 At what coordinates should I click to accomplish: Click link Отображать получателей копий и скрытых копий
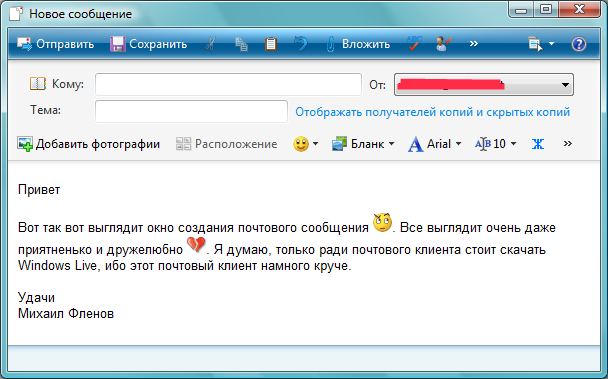(x=433, y=112)
